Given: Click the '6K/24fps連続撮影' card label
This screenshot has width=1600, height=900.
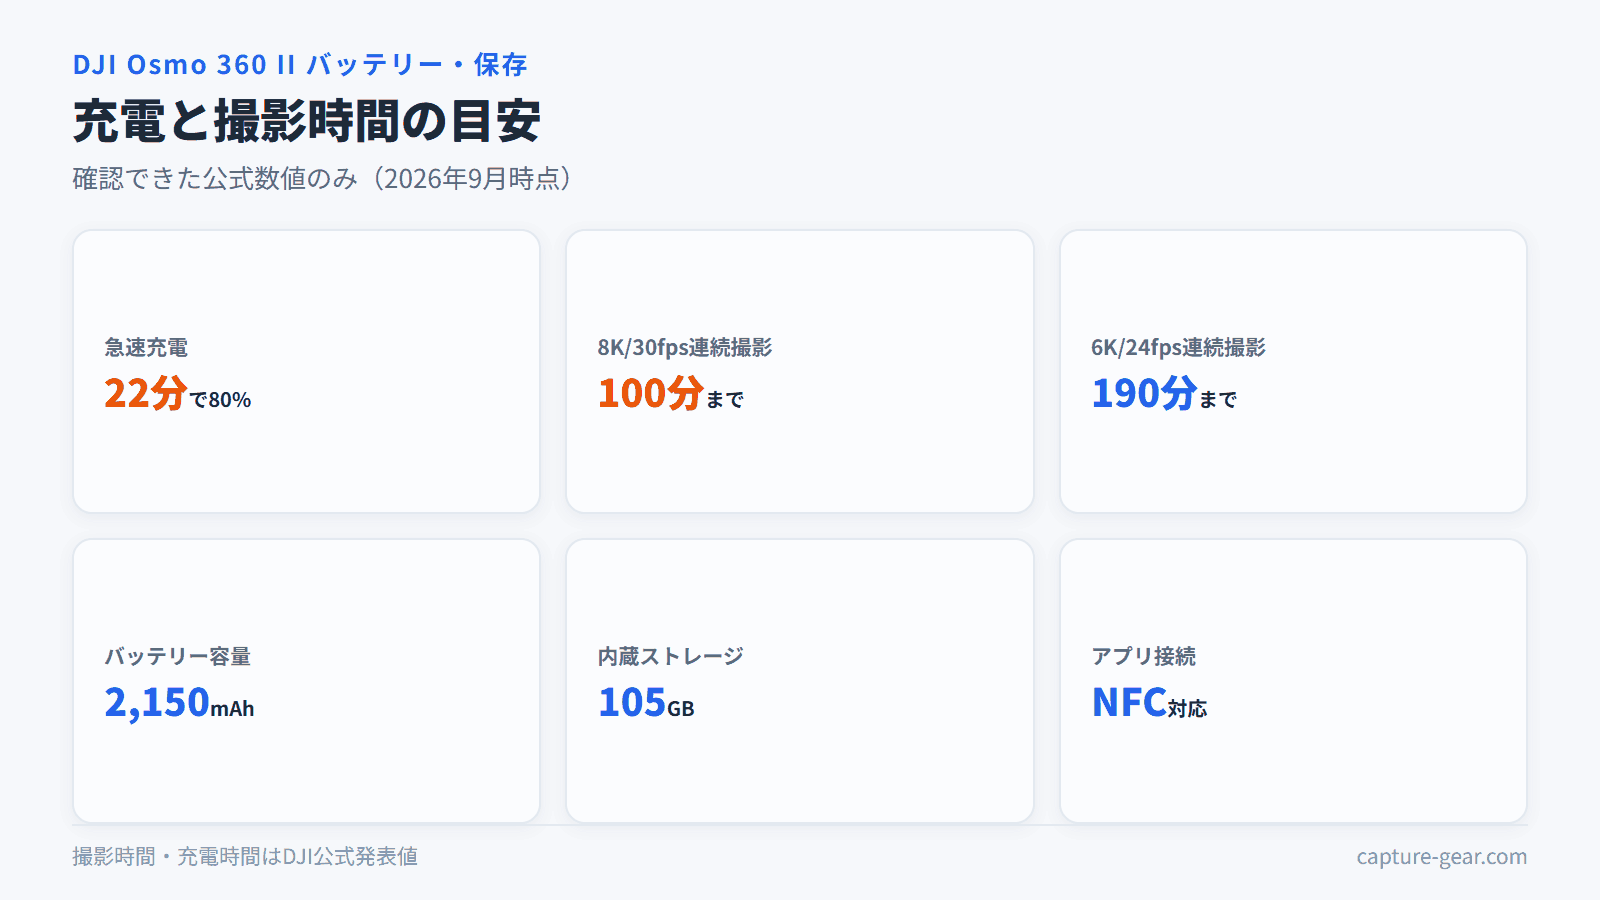Looking at the screenshot, I should (x=1178, y=347).
